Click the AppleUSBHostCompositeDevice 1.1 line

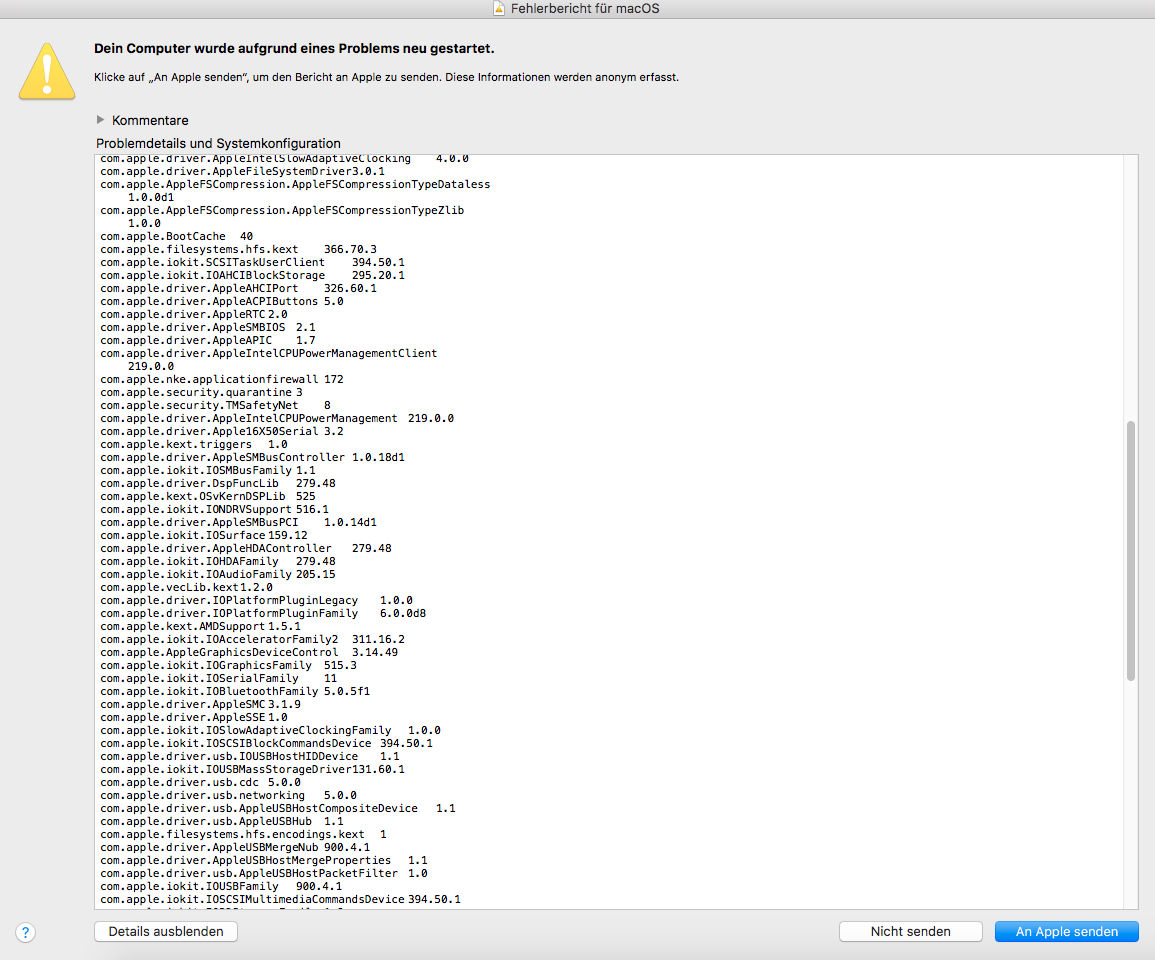pyautogui.click(x=278, y=809)
